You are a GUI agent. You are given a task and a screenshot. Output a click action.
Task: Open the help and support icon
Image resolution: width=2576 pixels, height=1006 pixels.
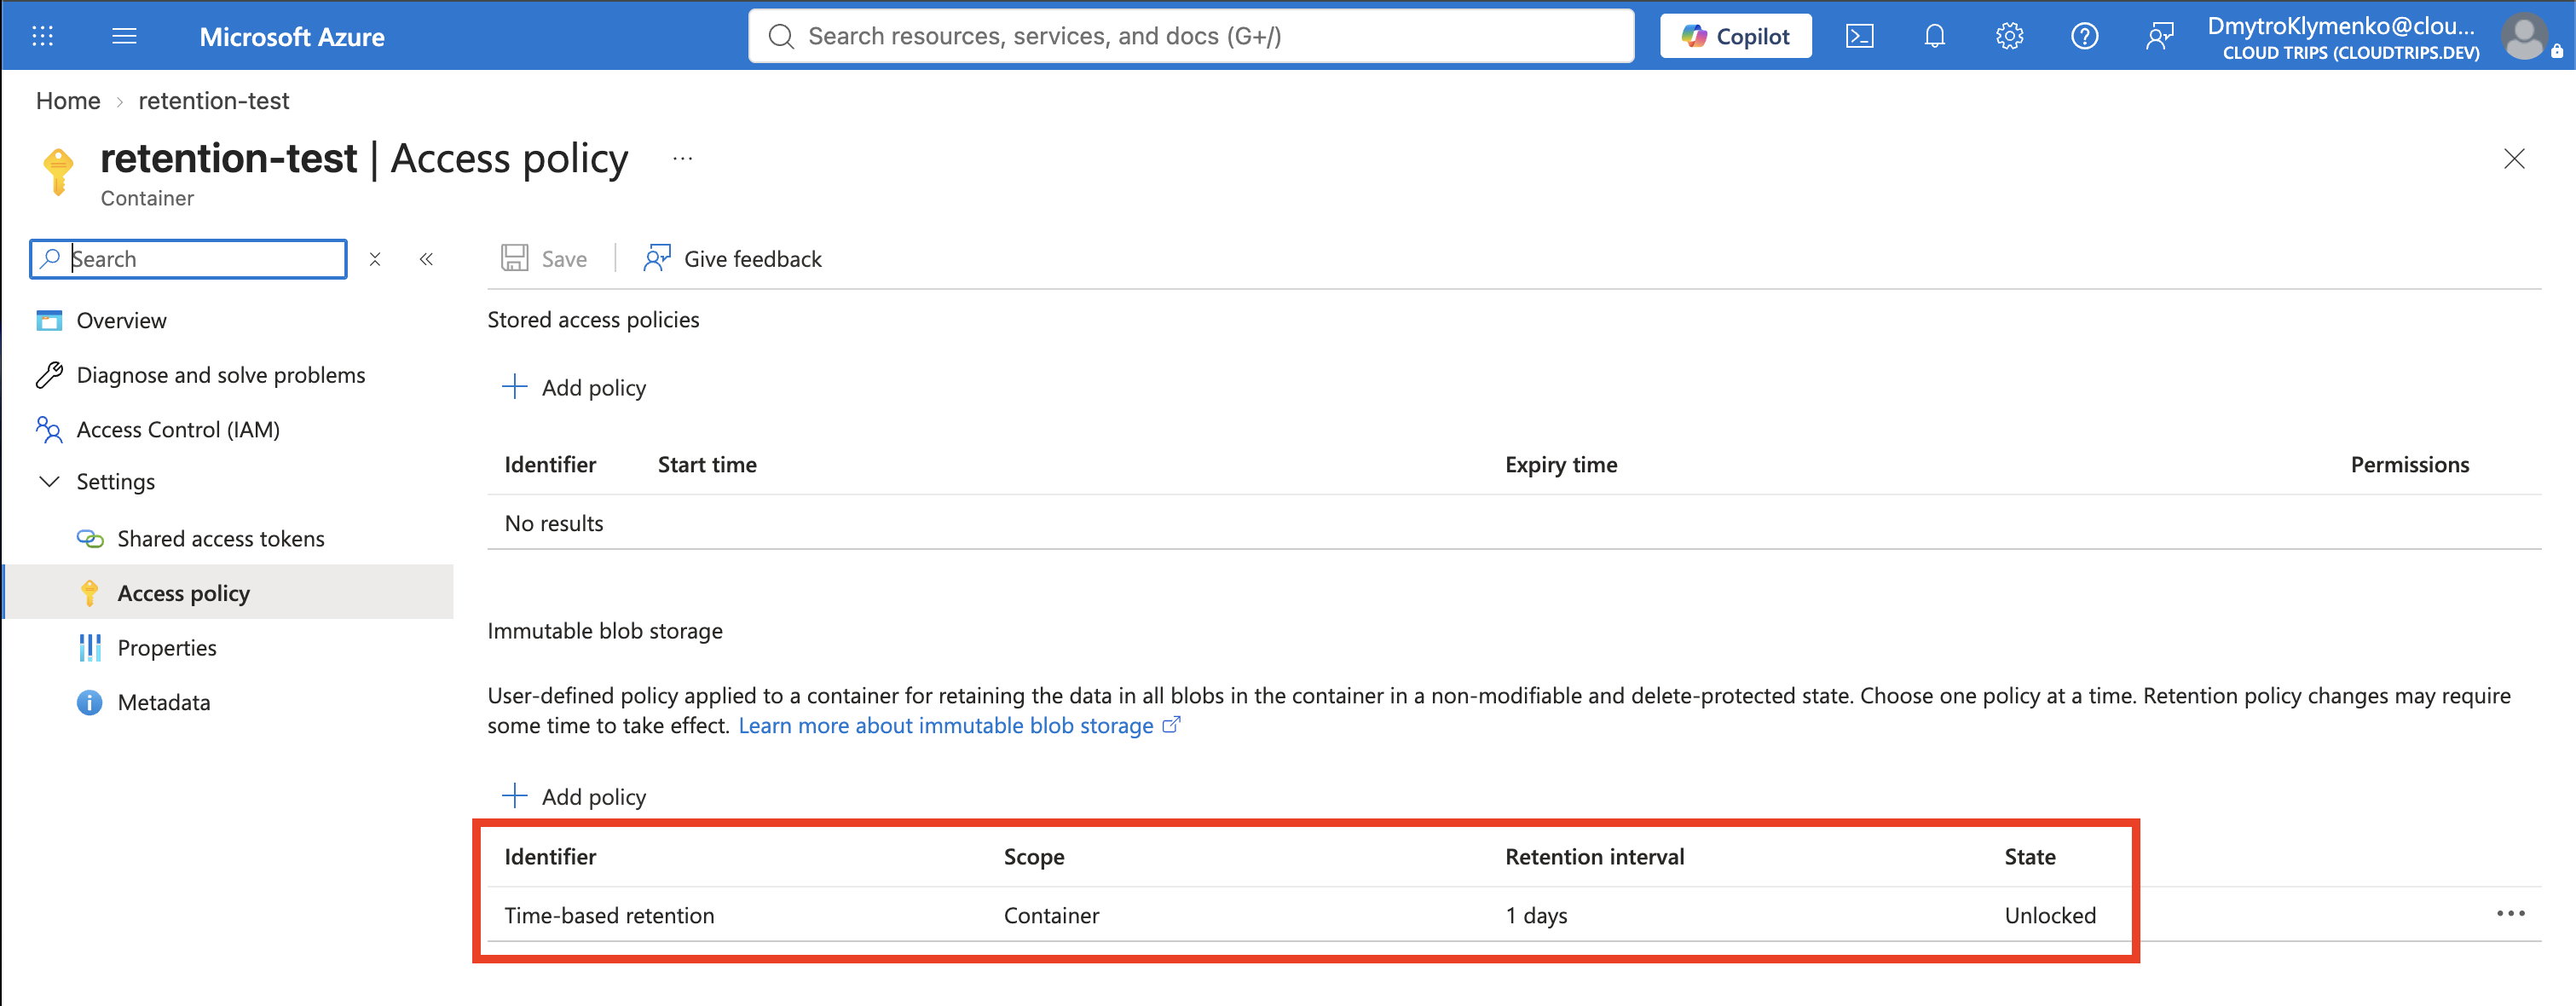tap(2084, 36)
